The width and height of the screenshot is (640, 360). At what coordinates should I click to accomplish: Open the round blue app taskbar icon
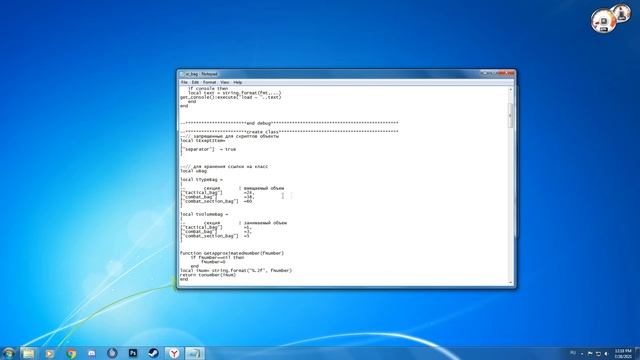point(112,353)
